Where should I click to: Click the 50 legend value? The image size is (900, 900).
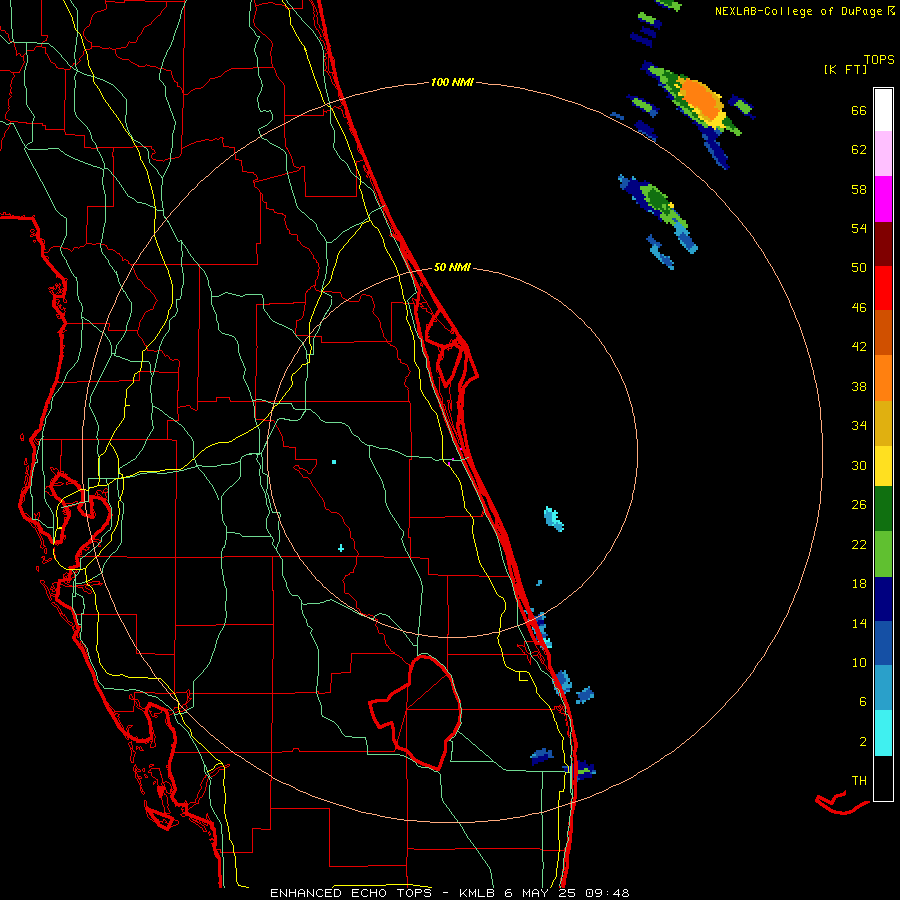pyautogui.click(x=859, y=268)
